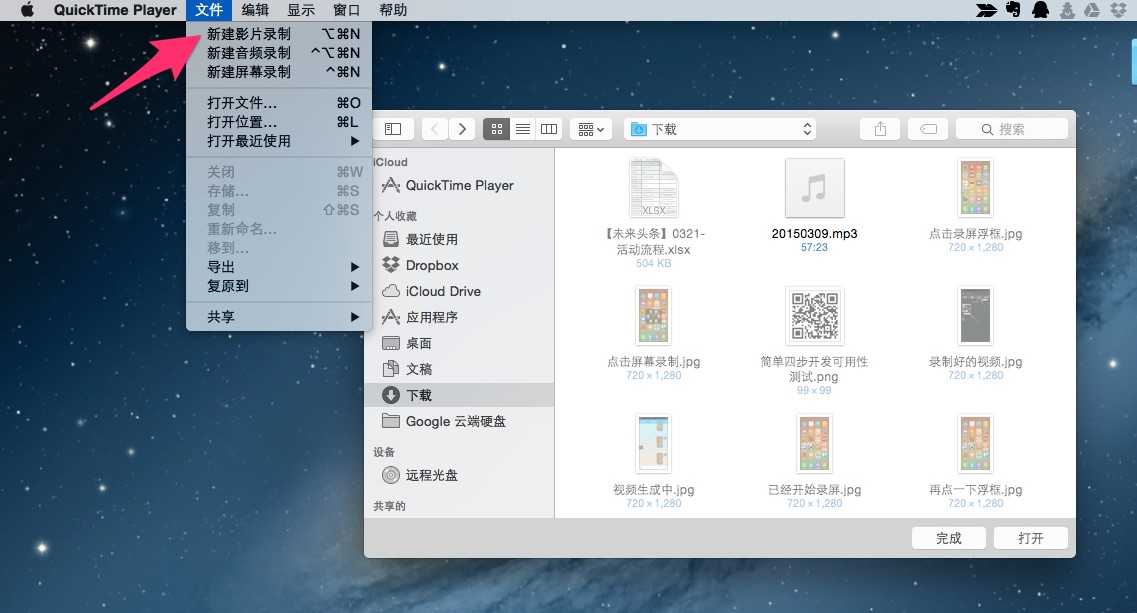The height and width of the screenshot is (613, 1137).
Task: Select the 点击屏幕录制.jpg image
Action: click(x=653, y=333)
